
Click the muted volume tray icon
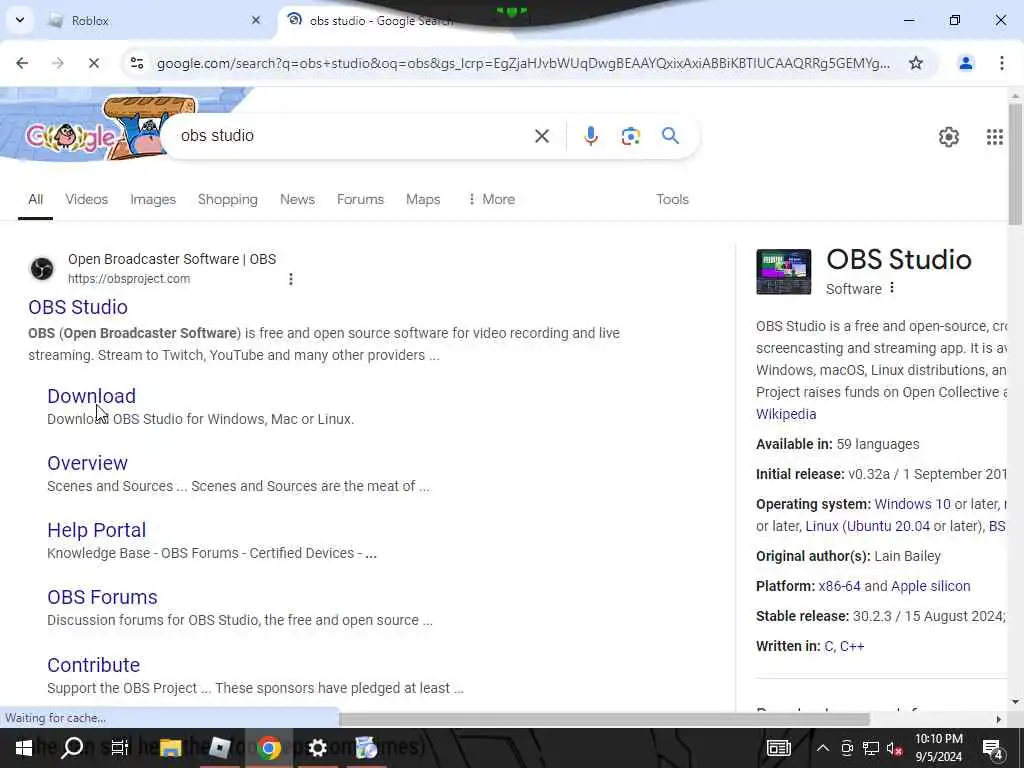coord(894,748)
